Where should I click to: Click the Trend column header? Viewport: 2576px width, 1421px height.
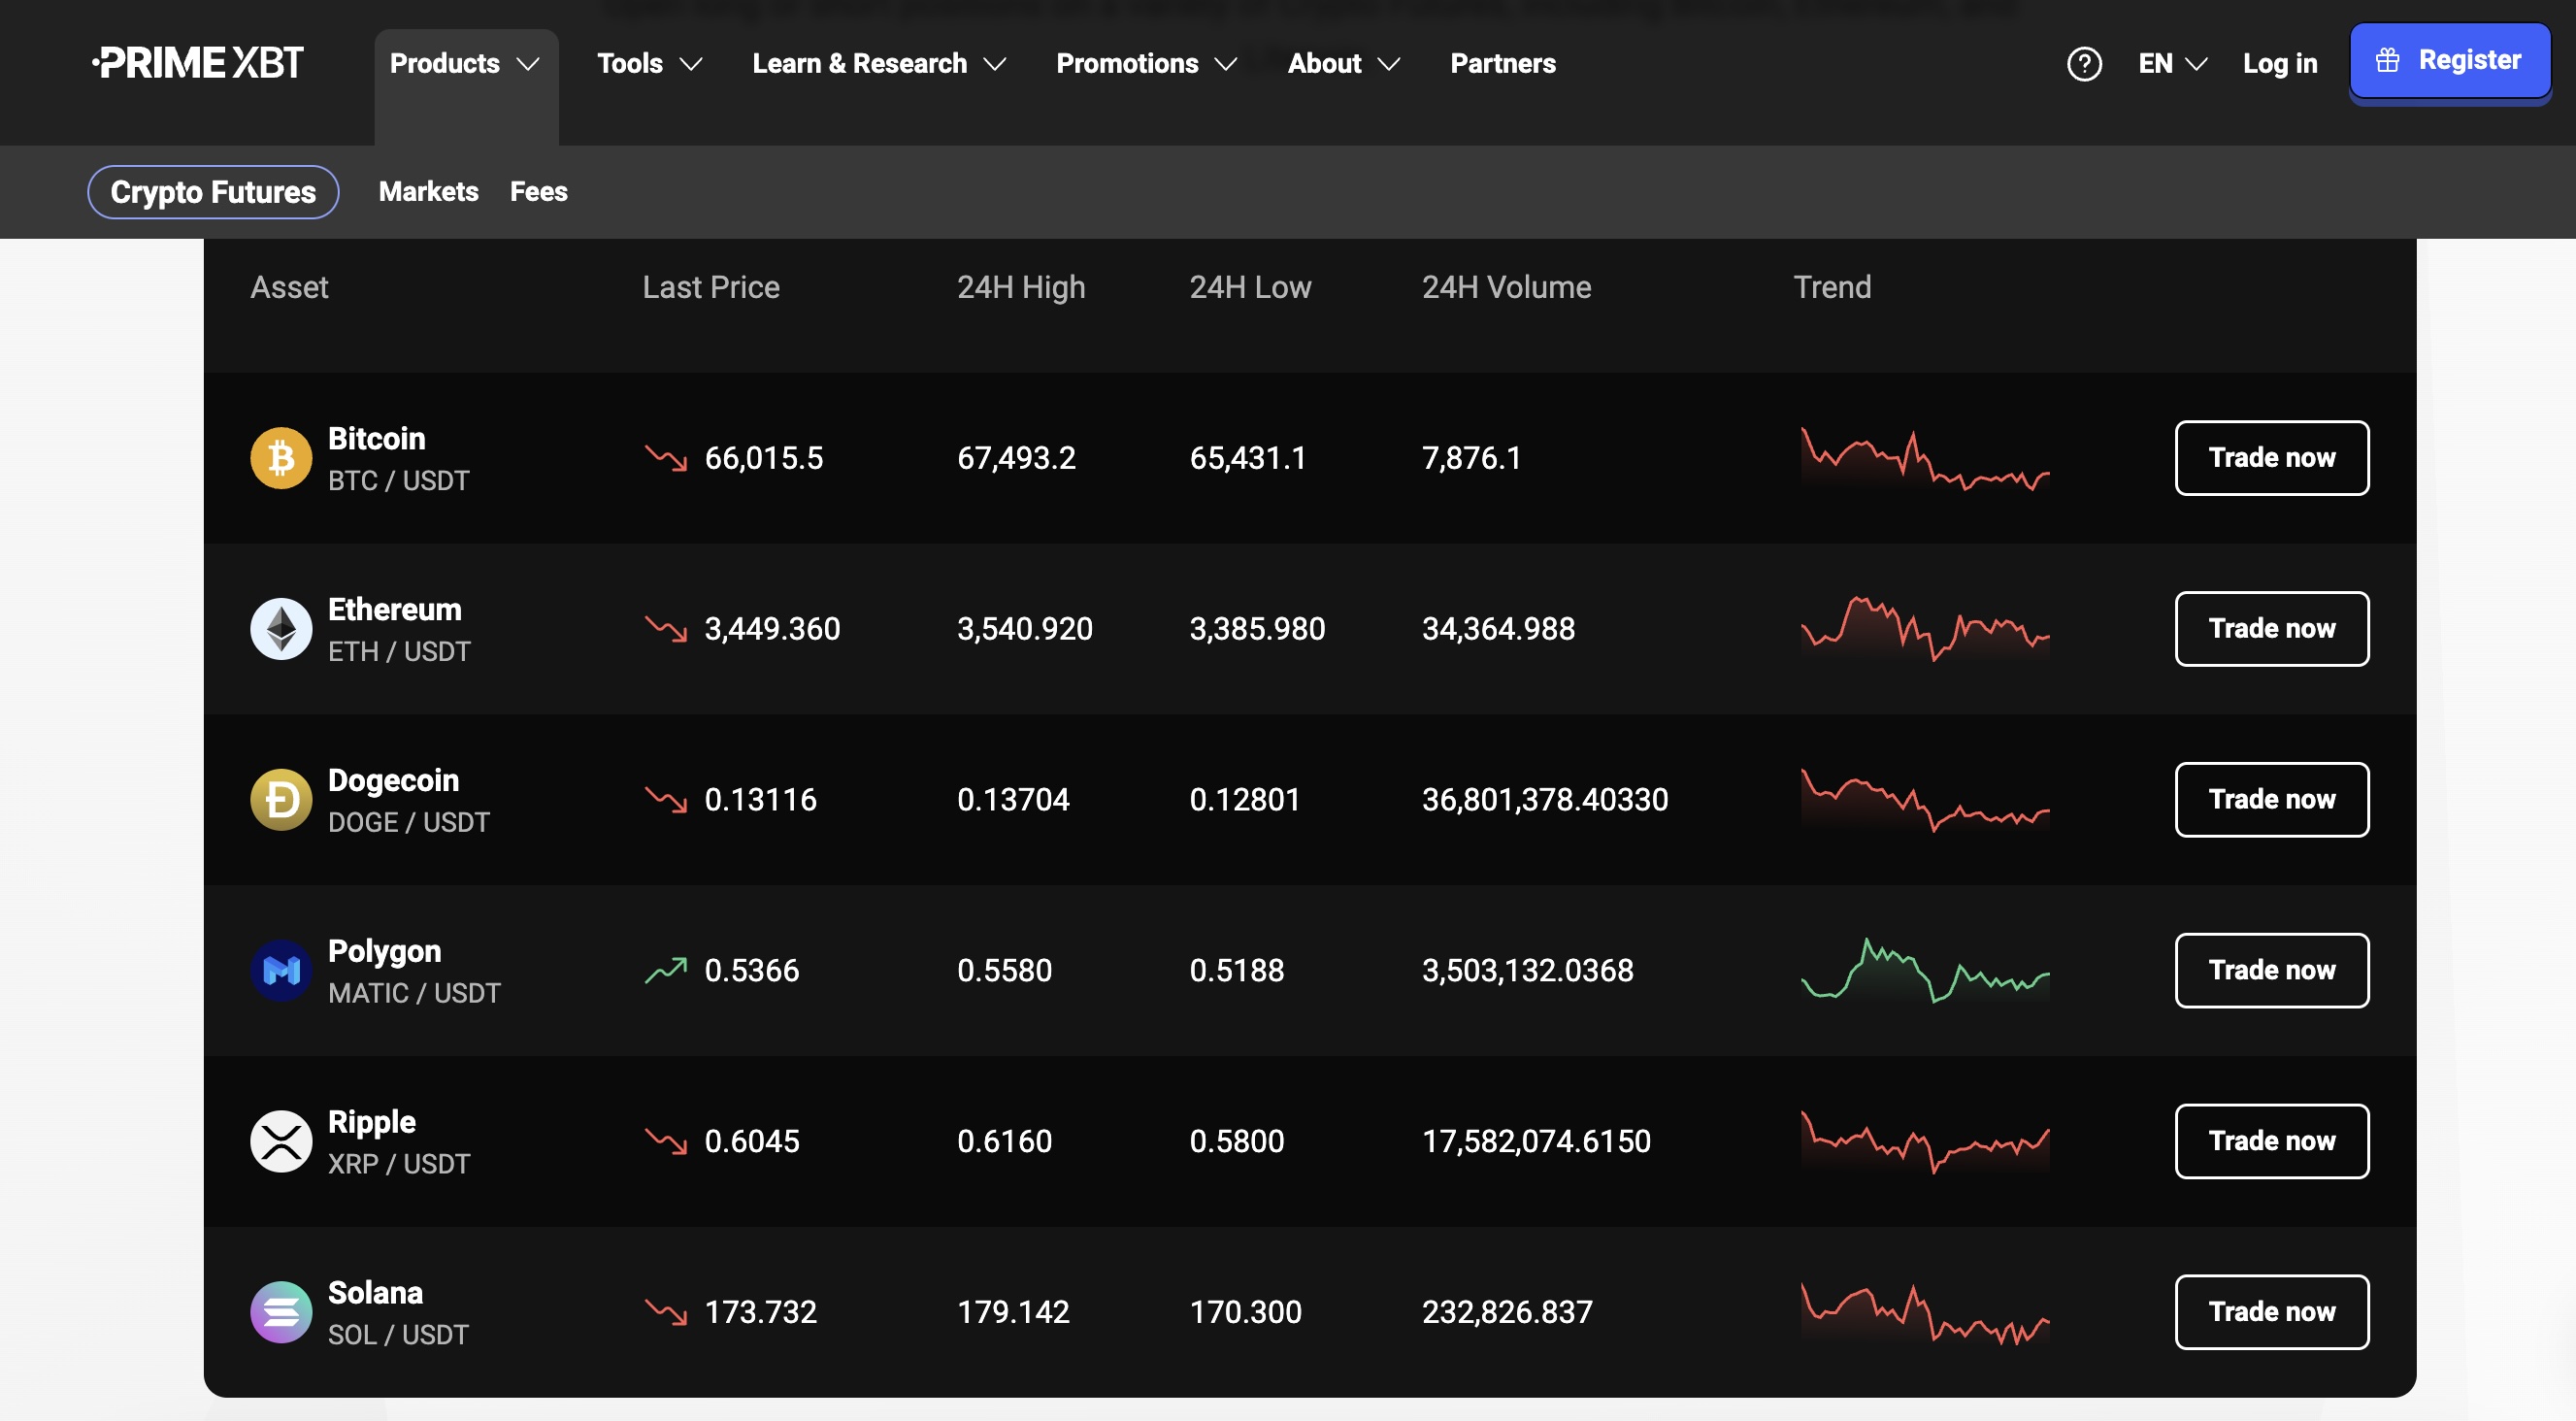pos(1832,288)
